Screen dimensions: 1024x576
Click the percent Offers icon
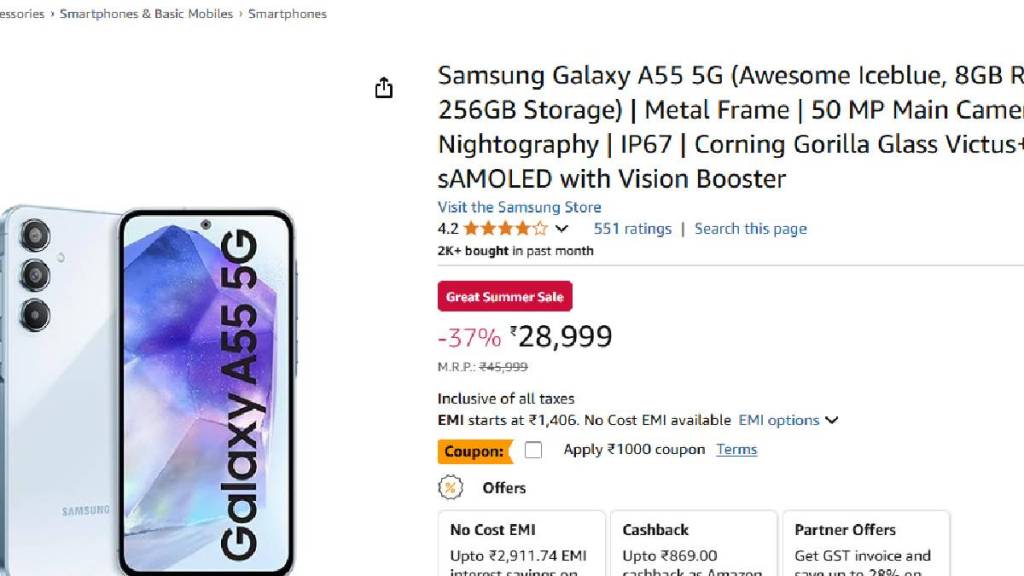point(451,488)
